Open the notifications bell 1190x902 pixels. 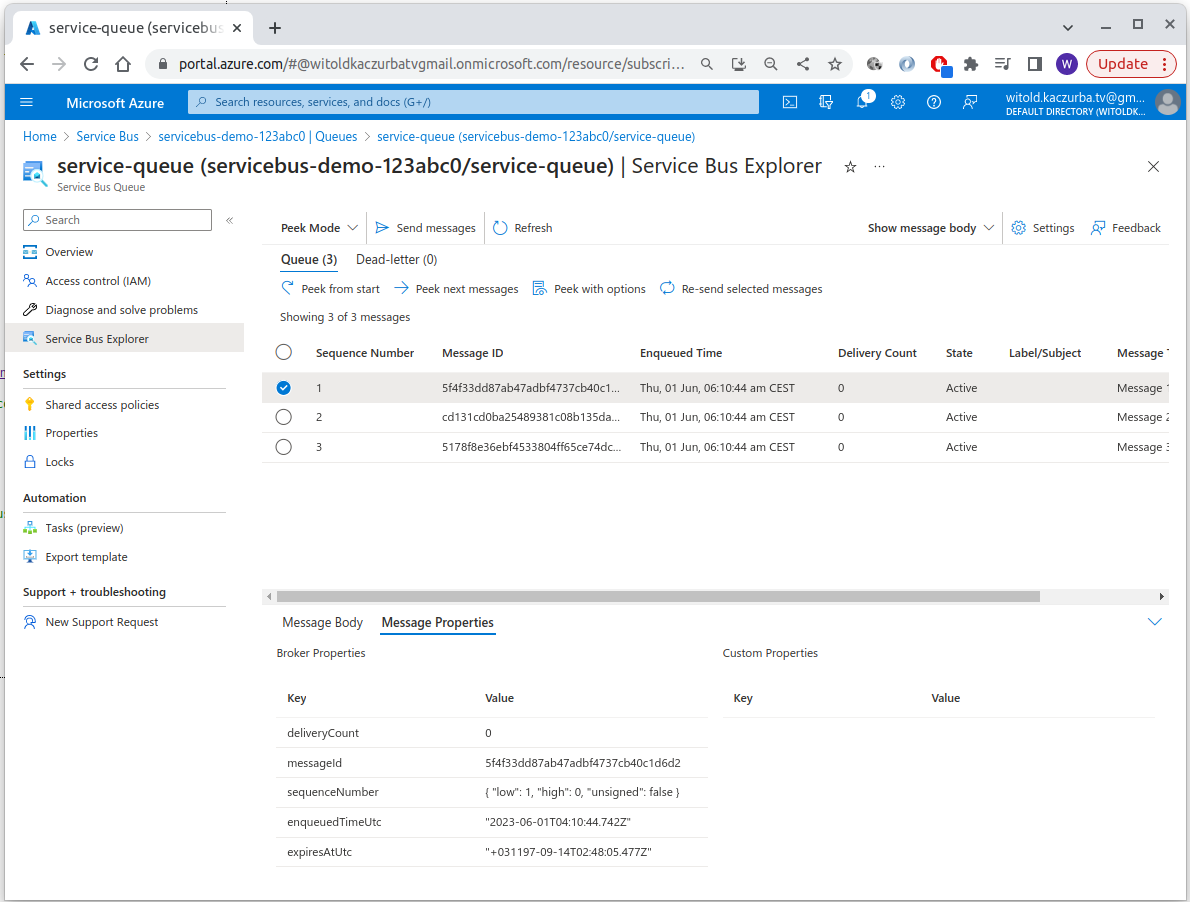pos(862,102)
